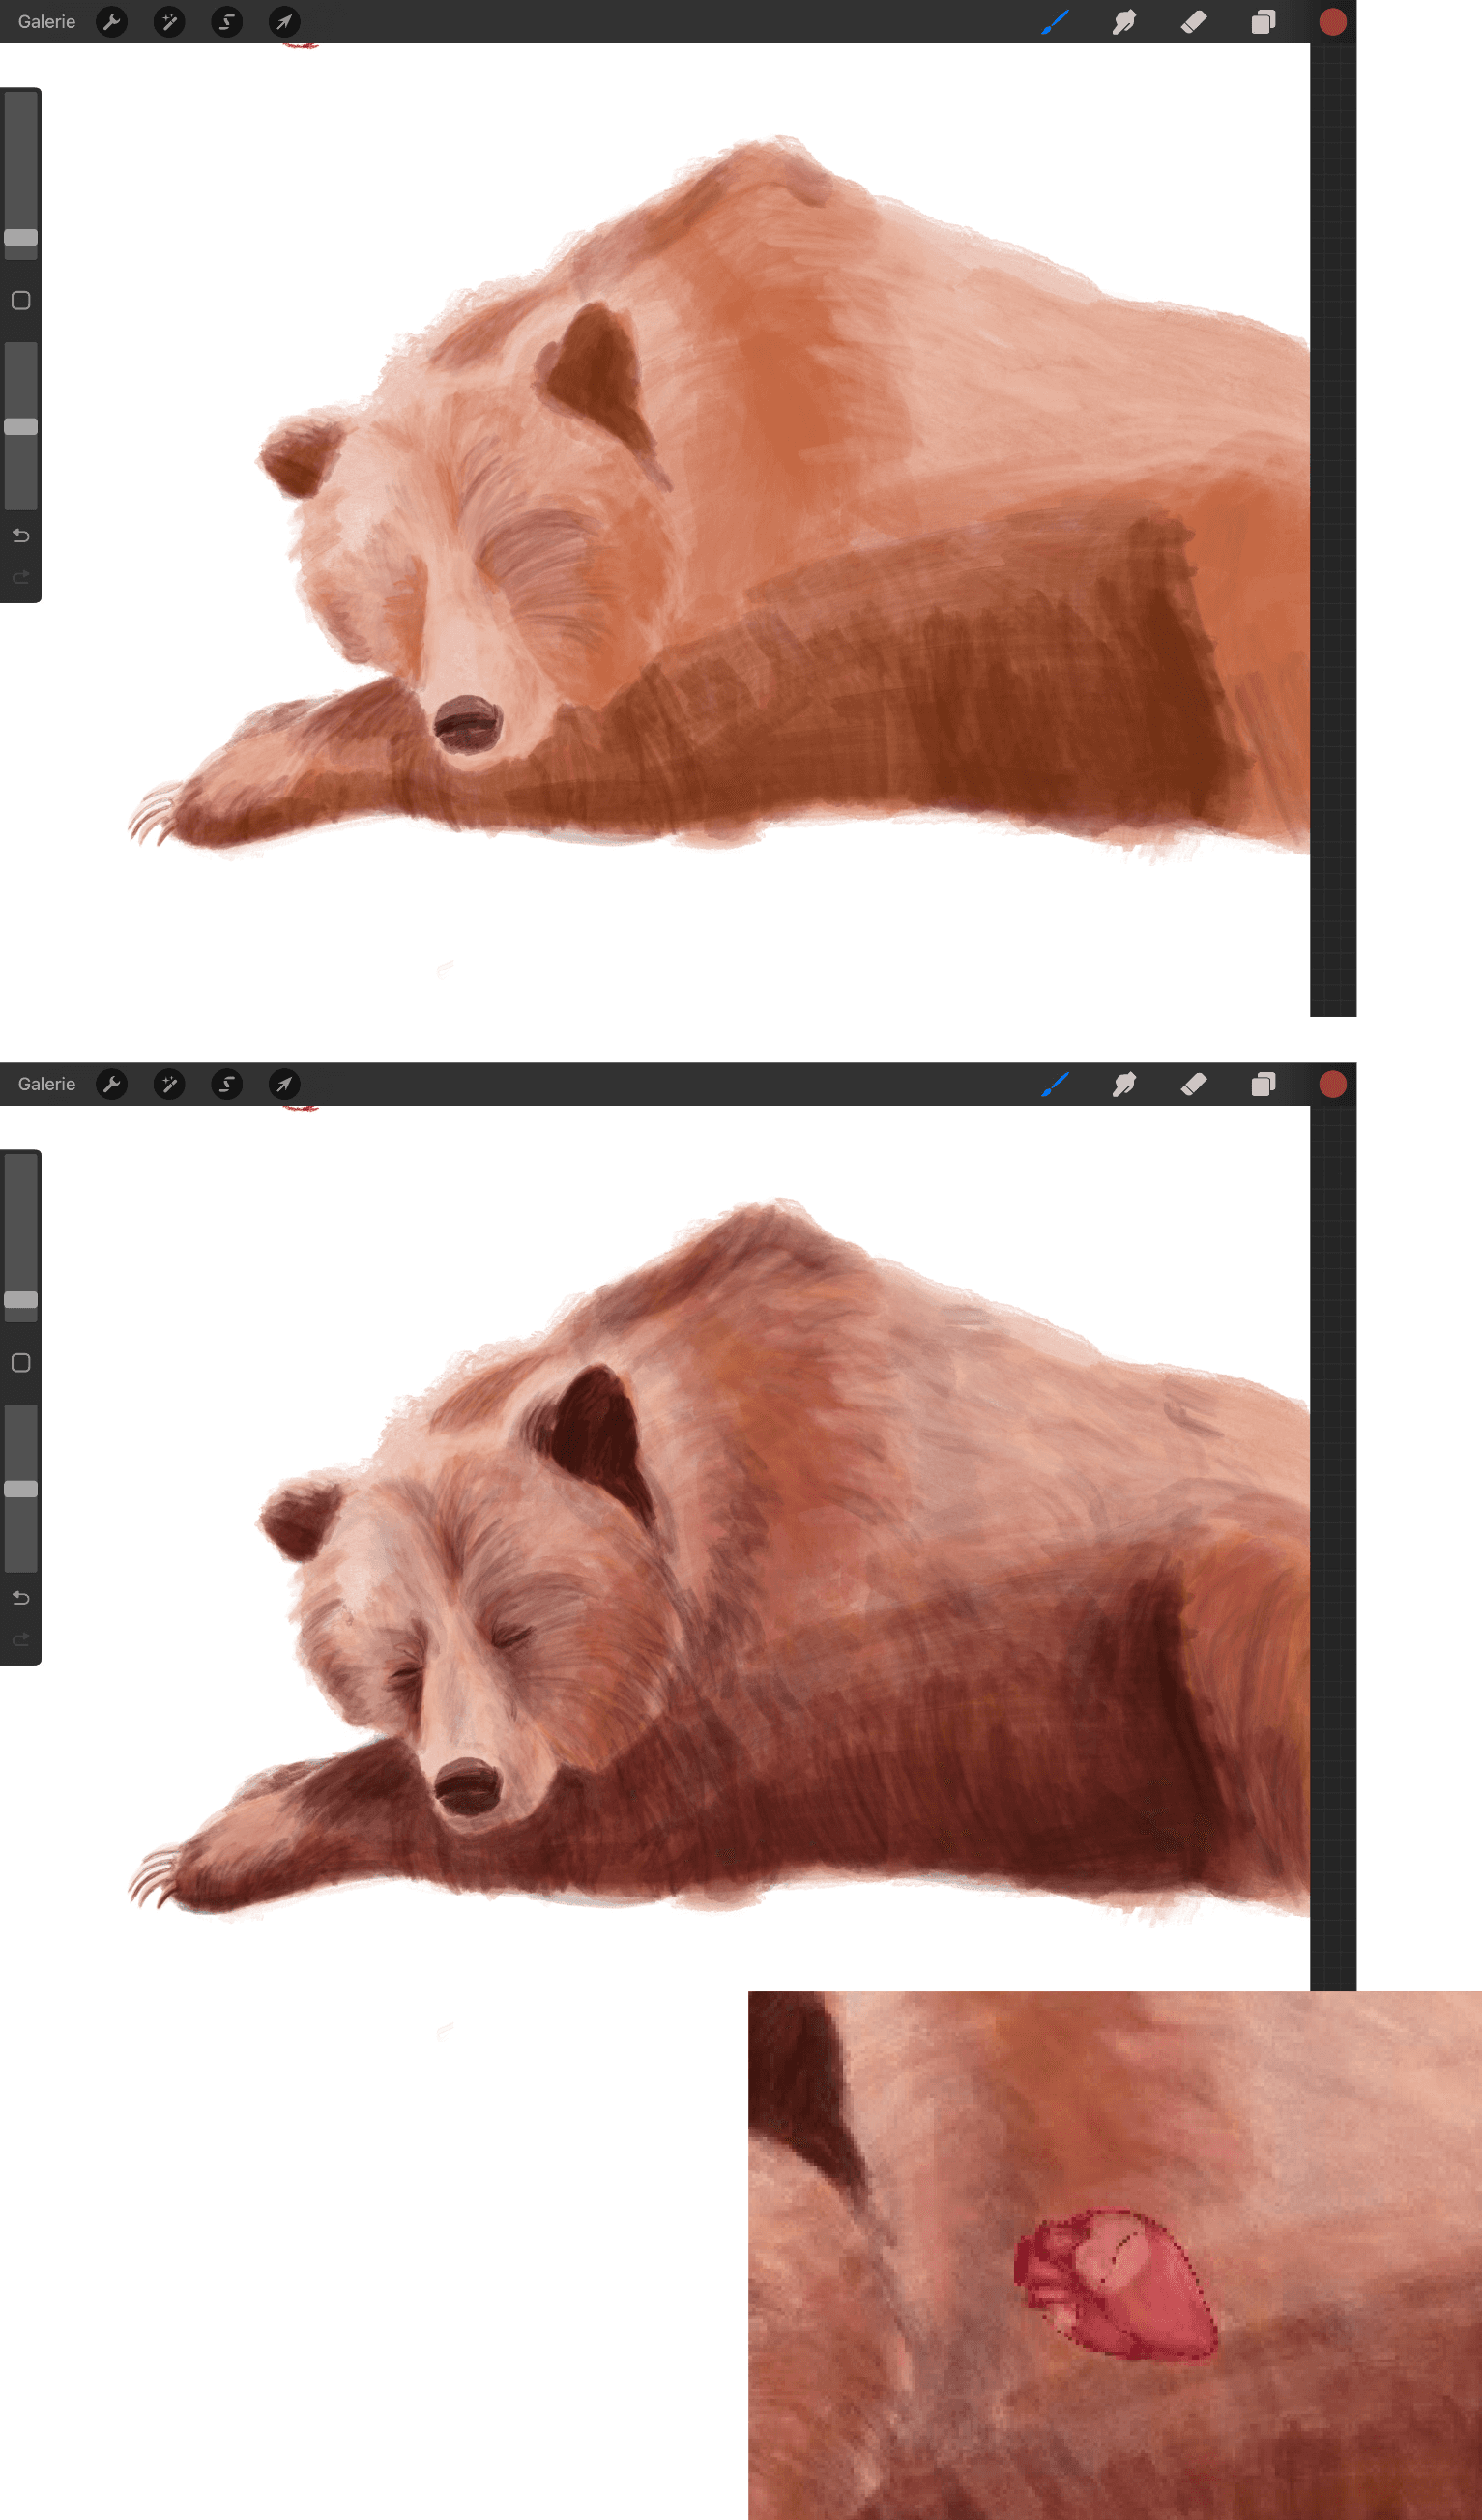The width and height of the screenshot is (1482, 2520).
Task: Select the Eraser tool in top screenshot
Action: point(1194,22)
